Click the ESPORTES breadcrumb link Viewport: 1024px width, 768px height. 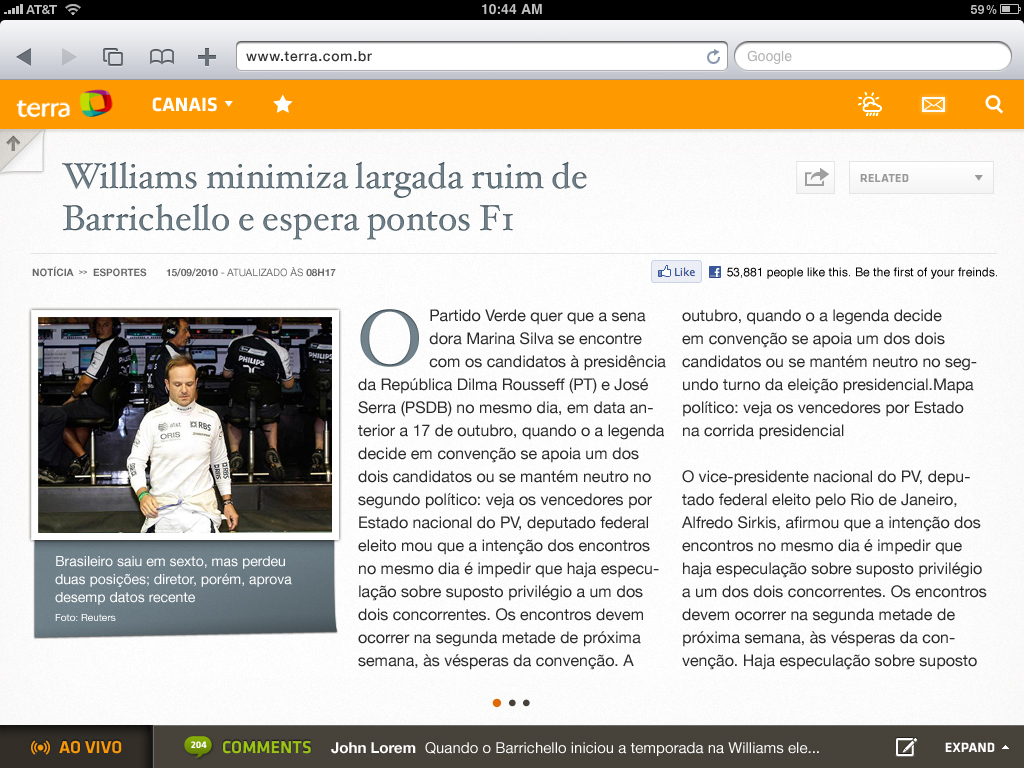120,272
